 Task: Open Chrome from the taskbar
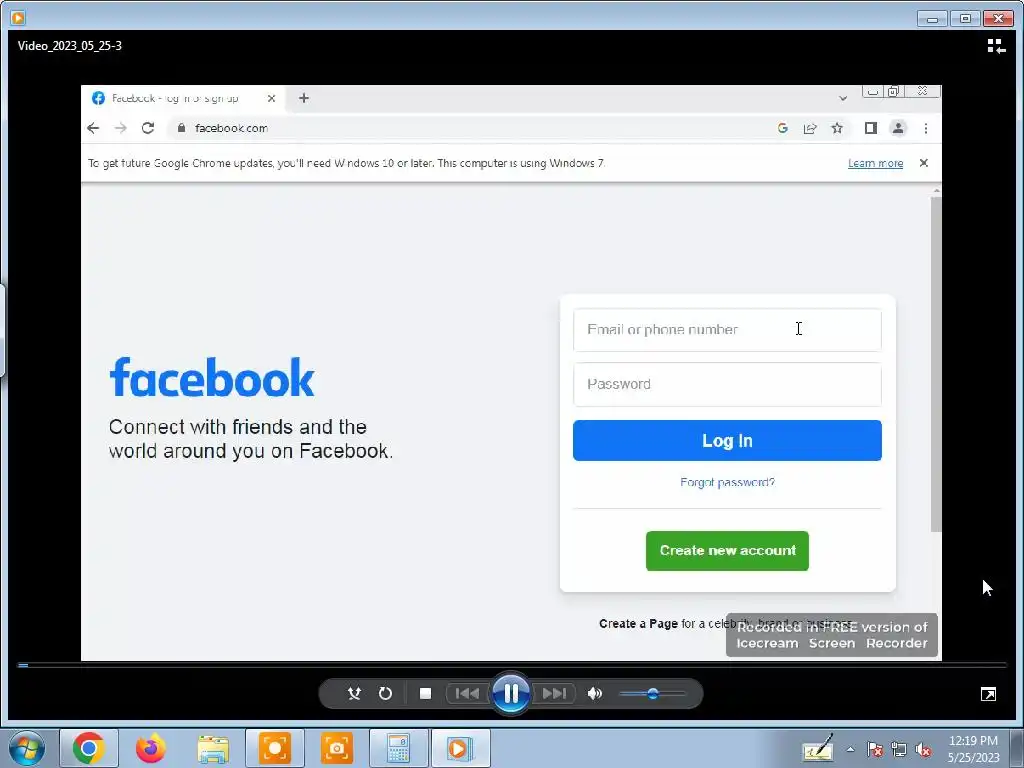coord(88,748)
